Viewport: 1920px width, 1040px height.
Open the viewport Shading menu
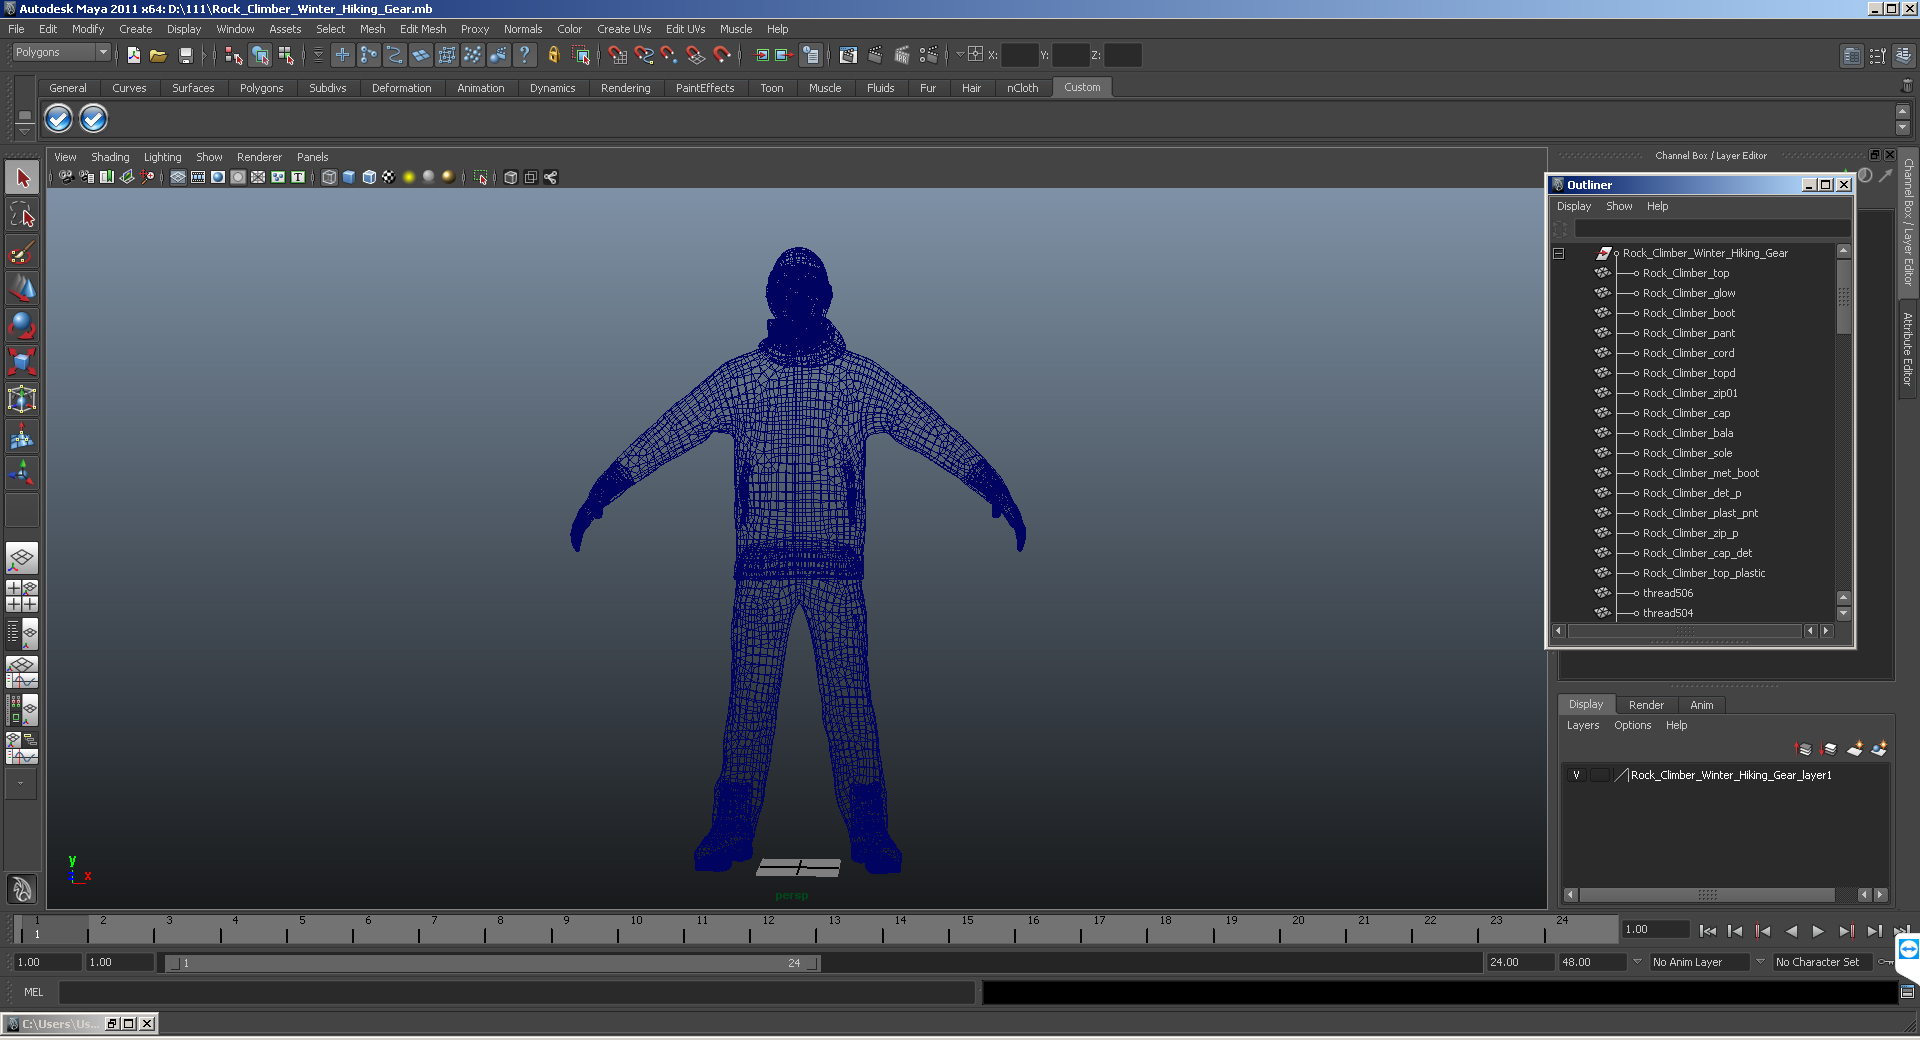point(110,157)
